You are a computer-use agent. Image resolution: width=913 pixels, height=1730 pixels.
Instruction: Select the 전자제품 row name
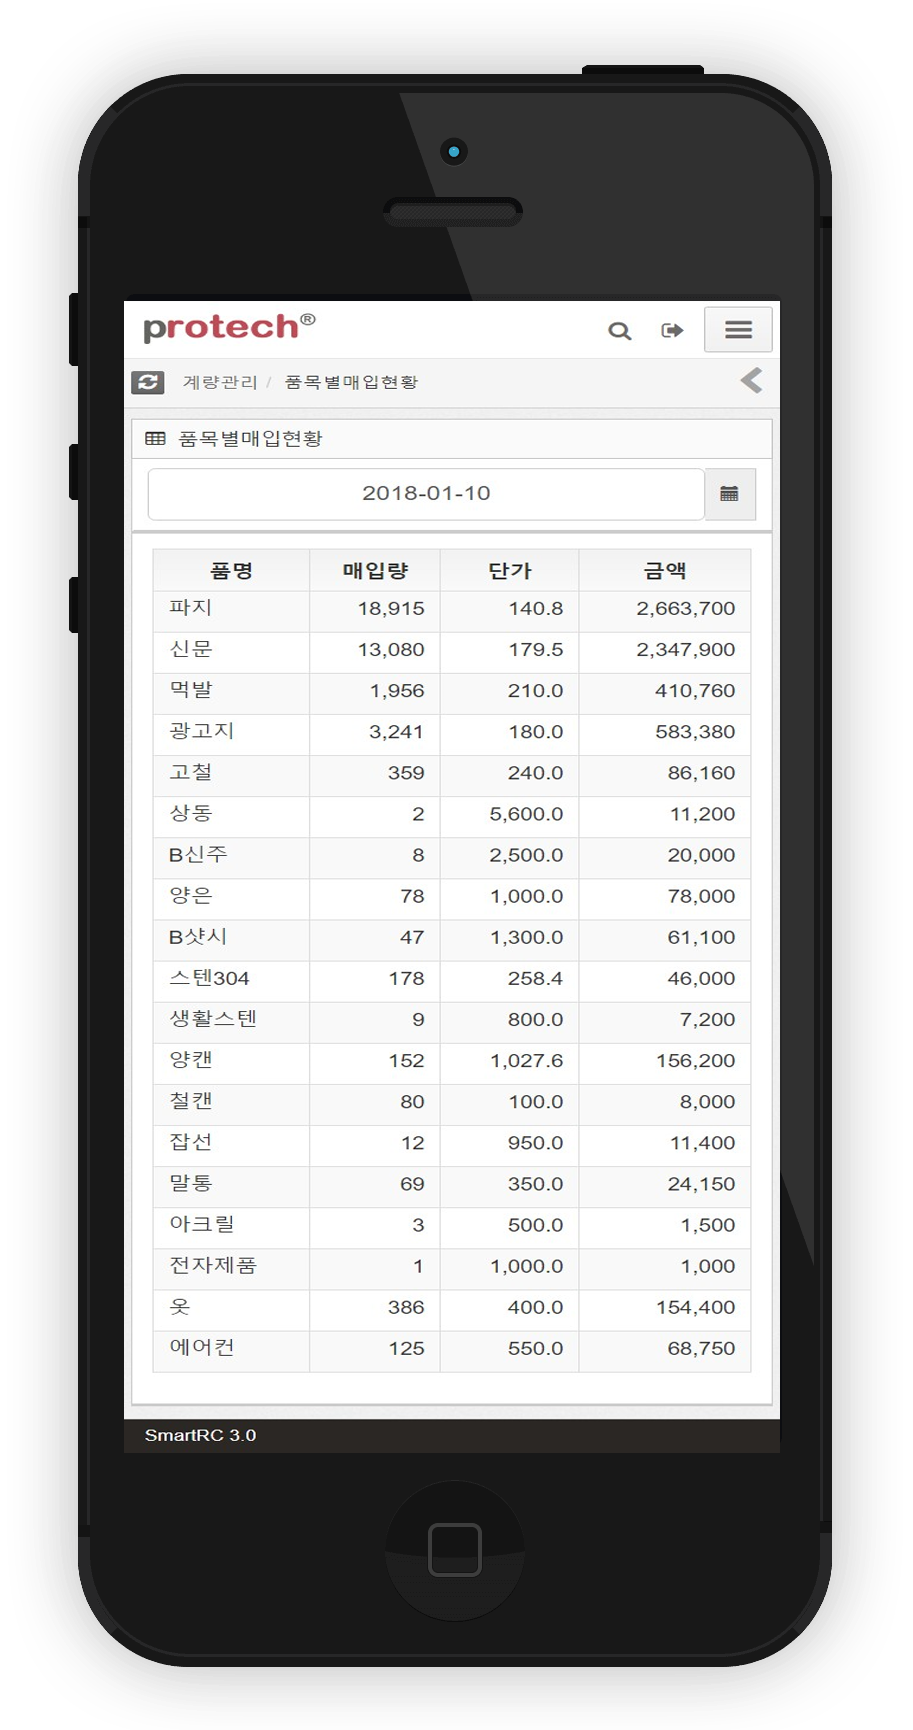point(213,1265)
